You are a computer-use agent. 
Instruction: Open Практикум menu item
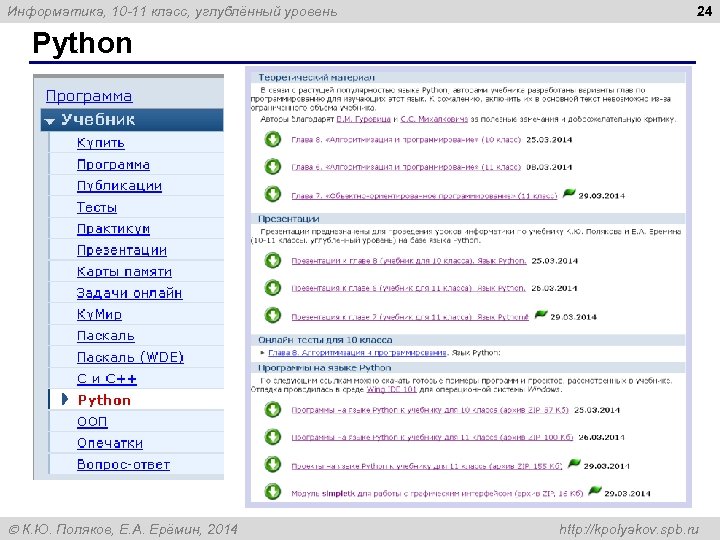pos(113,229)
